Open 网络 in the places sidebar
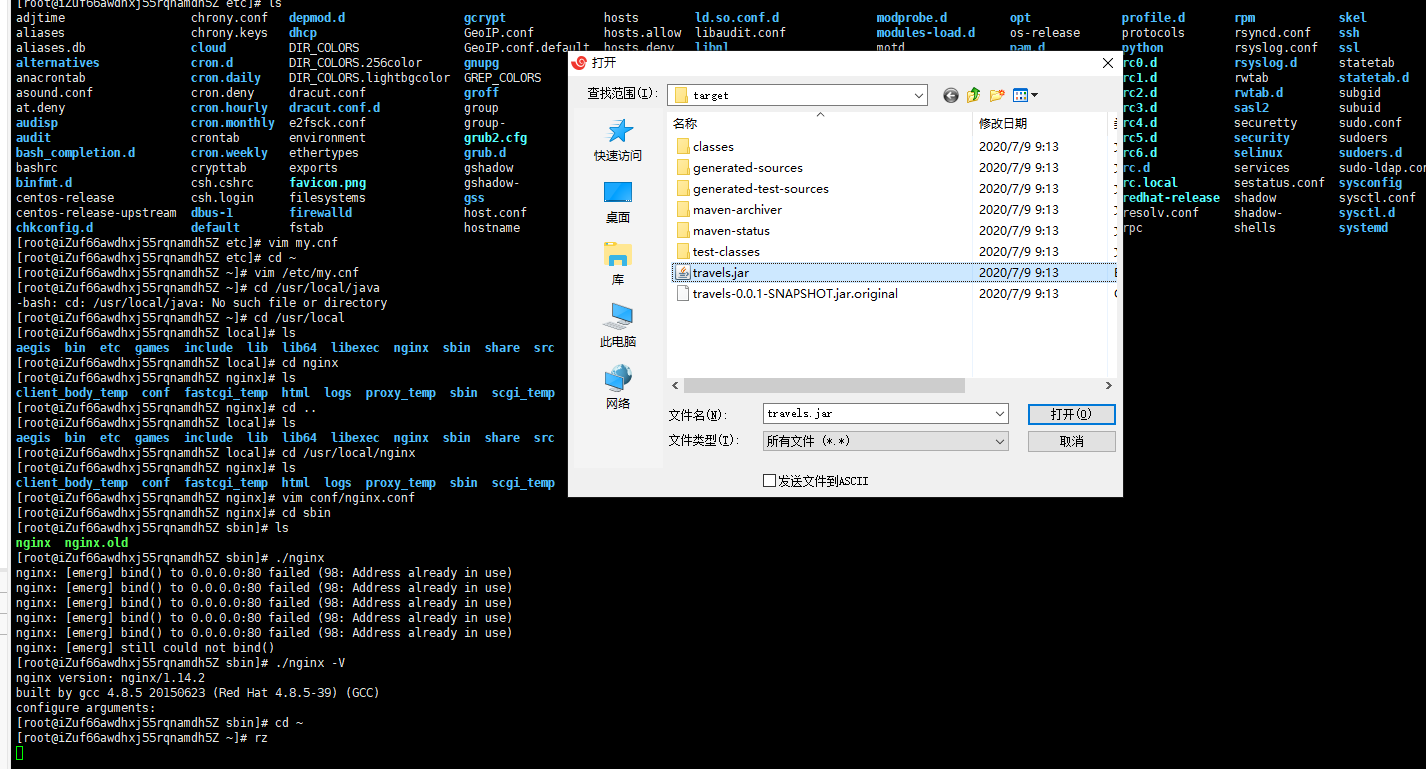 (618, 388)
